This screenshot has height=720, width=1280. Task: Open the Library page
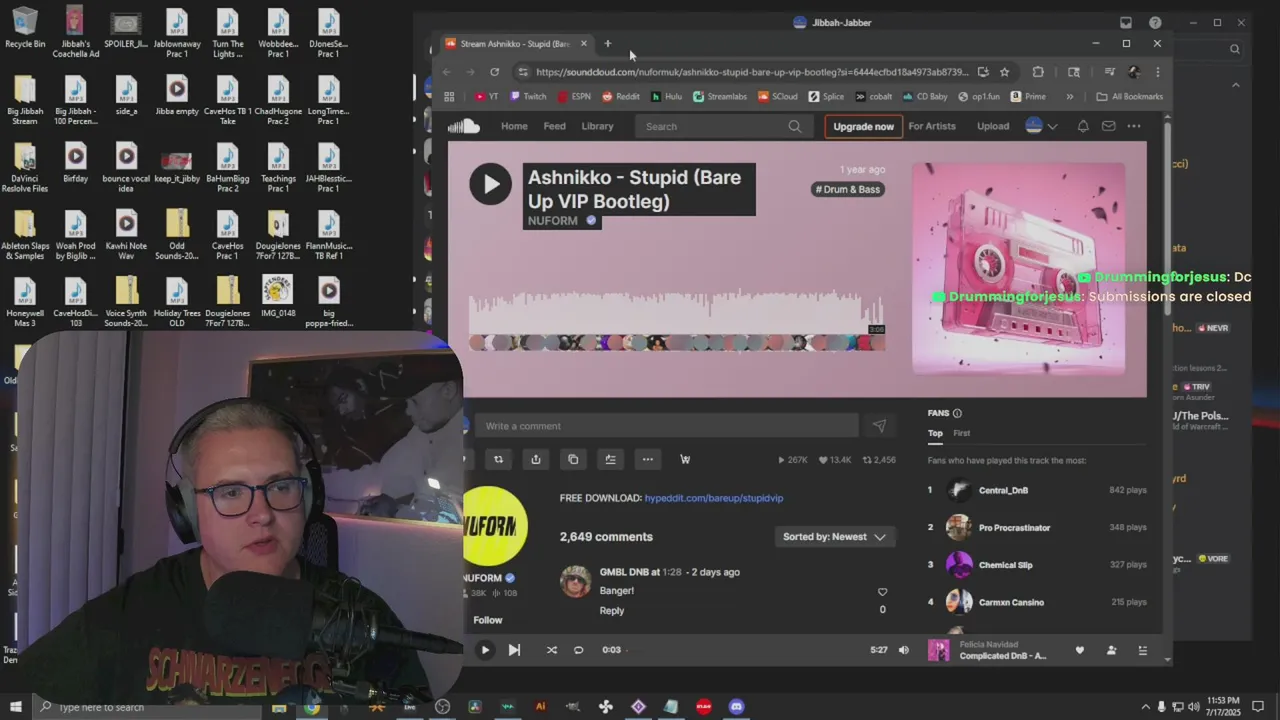[x=597, y=126]
